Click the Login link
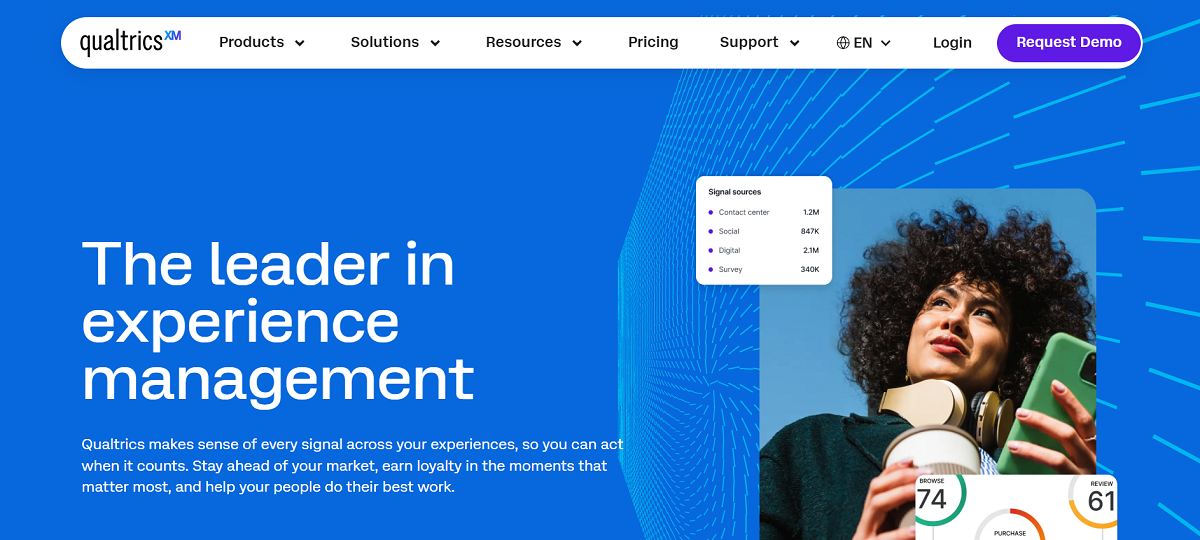 pos(952,42)
